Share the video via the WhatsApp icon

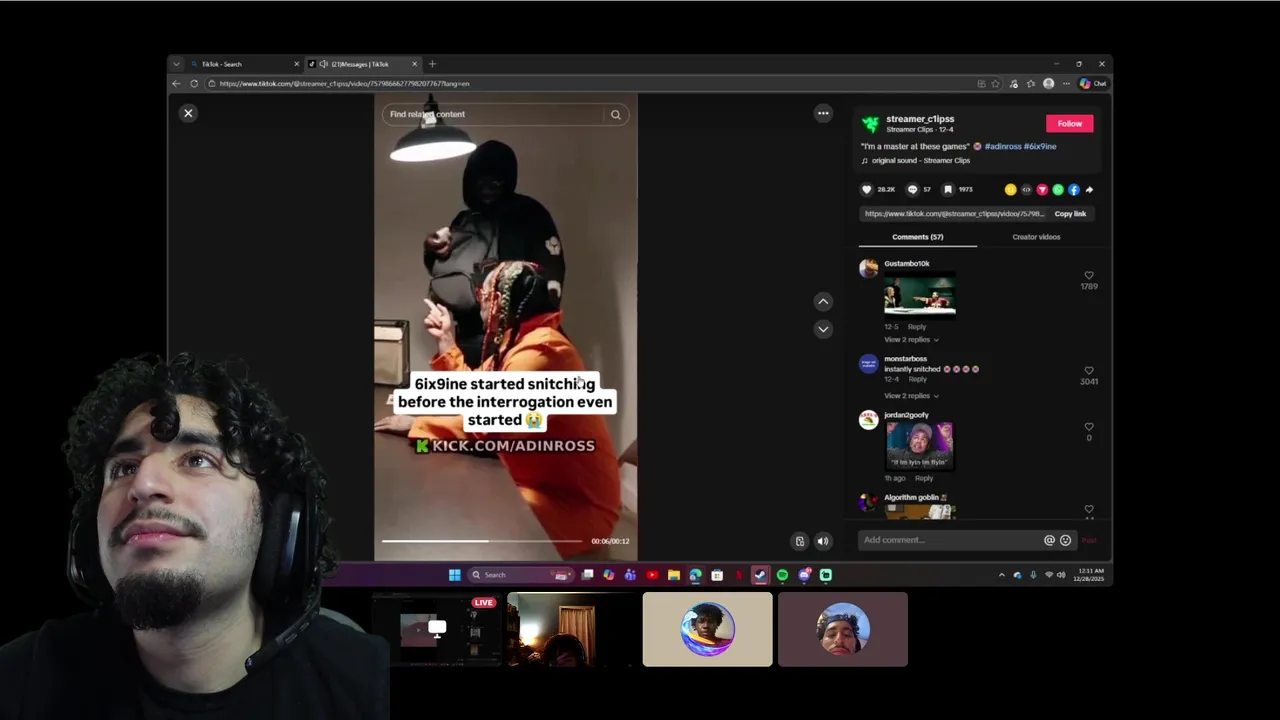click(1058, 189)
